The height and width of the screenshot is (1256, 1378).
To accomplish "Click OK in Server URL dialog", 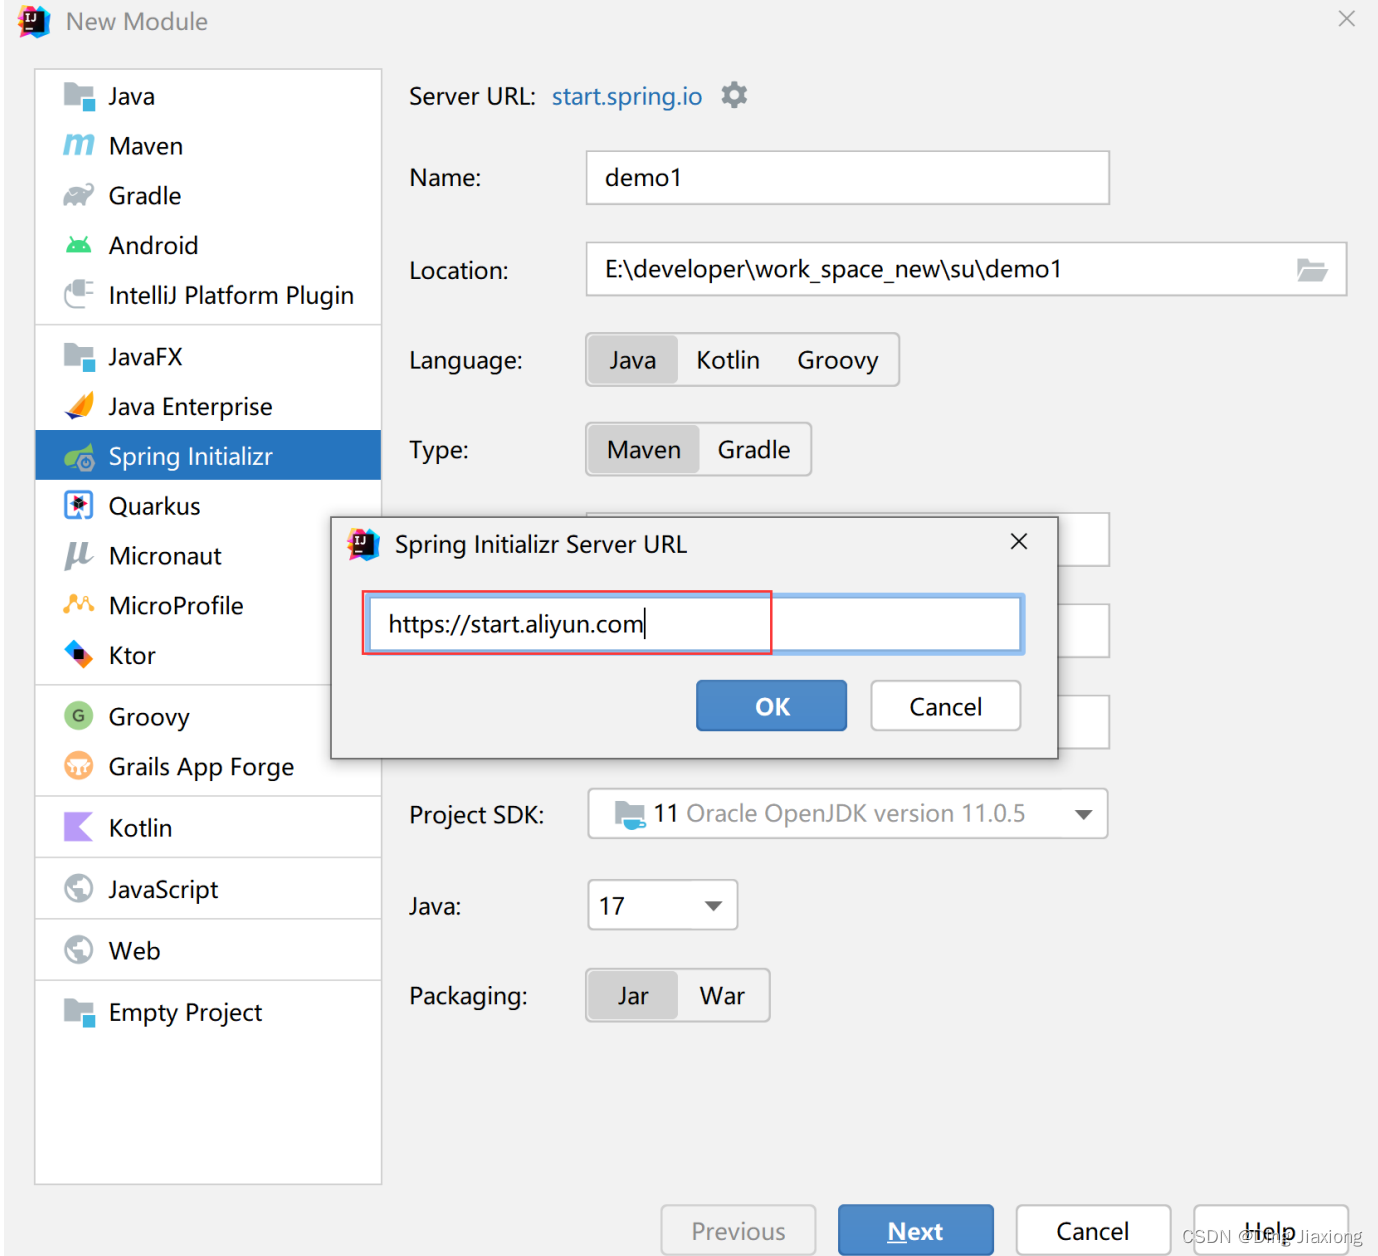I will pyautogui.click(x=771, y=706).
